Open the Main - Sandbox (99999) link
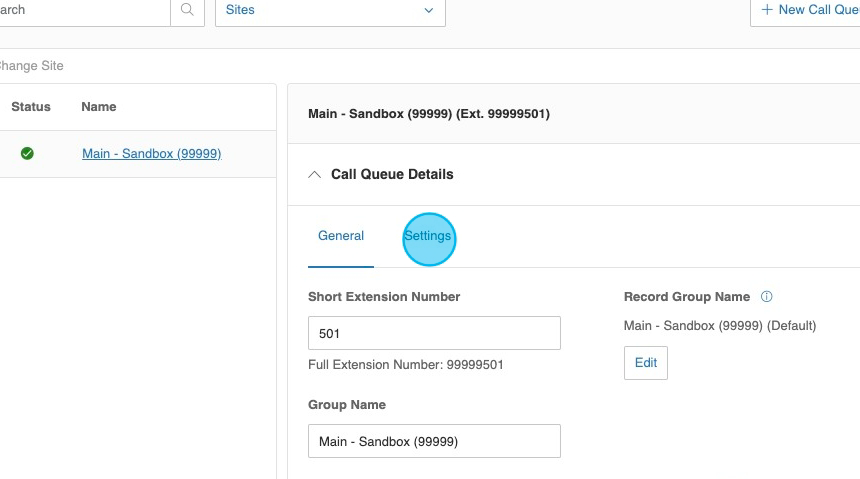Image resolution: width=860 pixels, height=479 pixels. click(x=151, y=154)
